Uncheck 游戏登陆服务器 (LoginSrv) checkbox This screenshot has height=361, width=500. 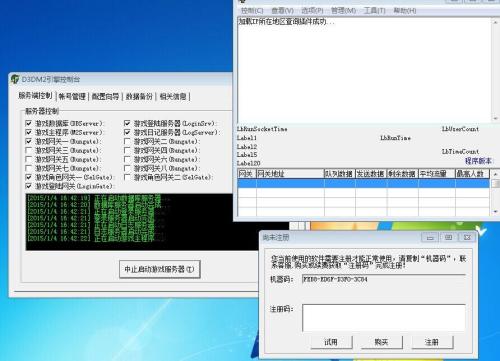[x=127, y=123]
